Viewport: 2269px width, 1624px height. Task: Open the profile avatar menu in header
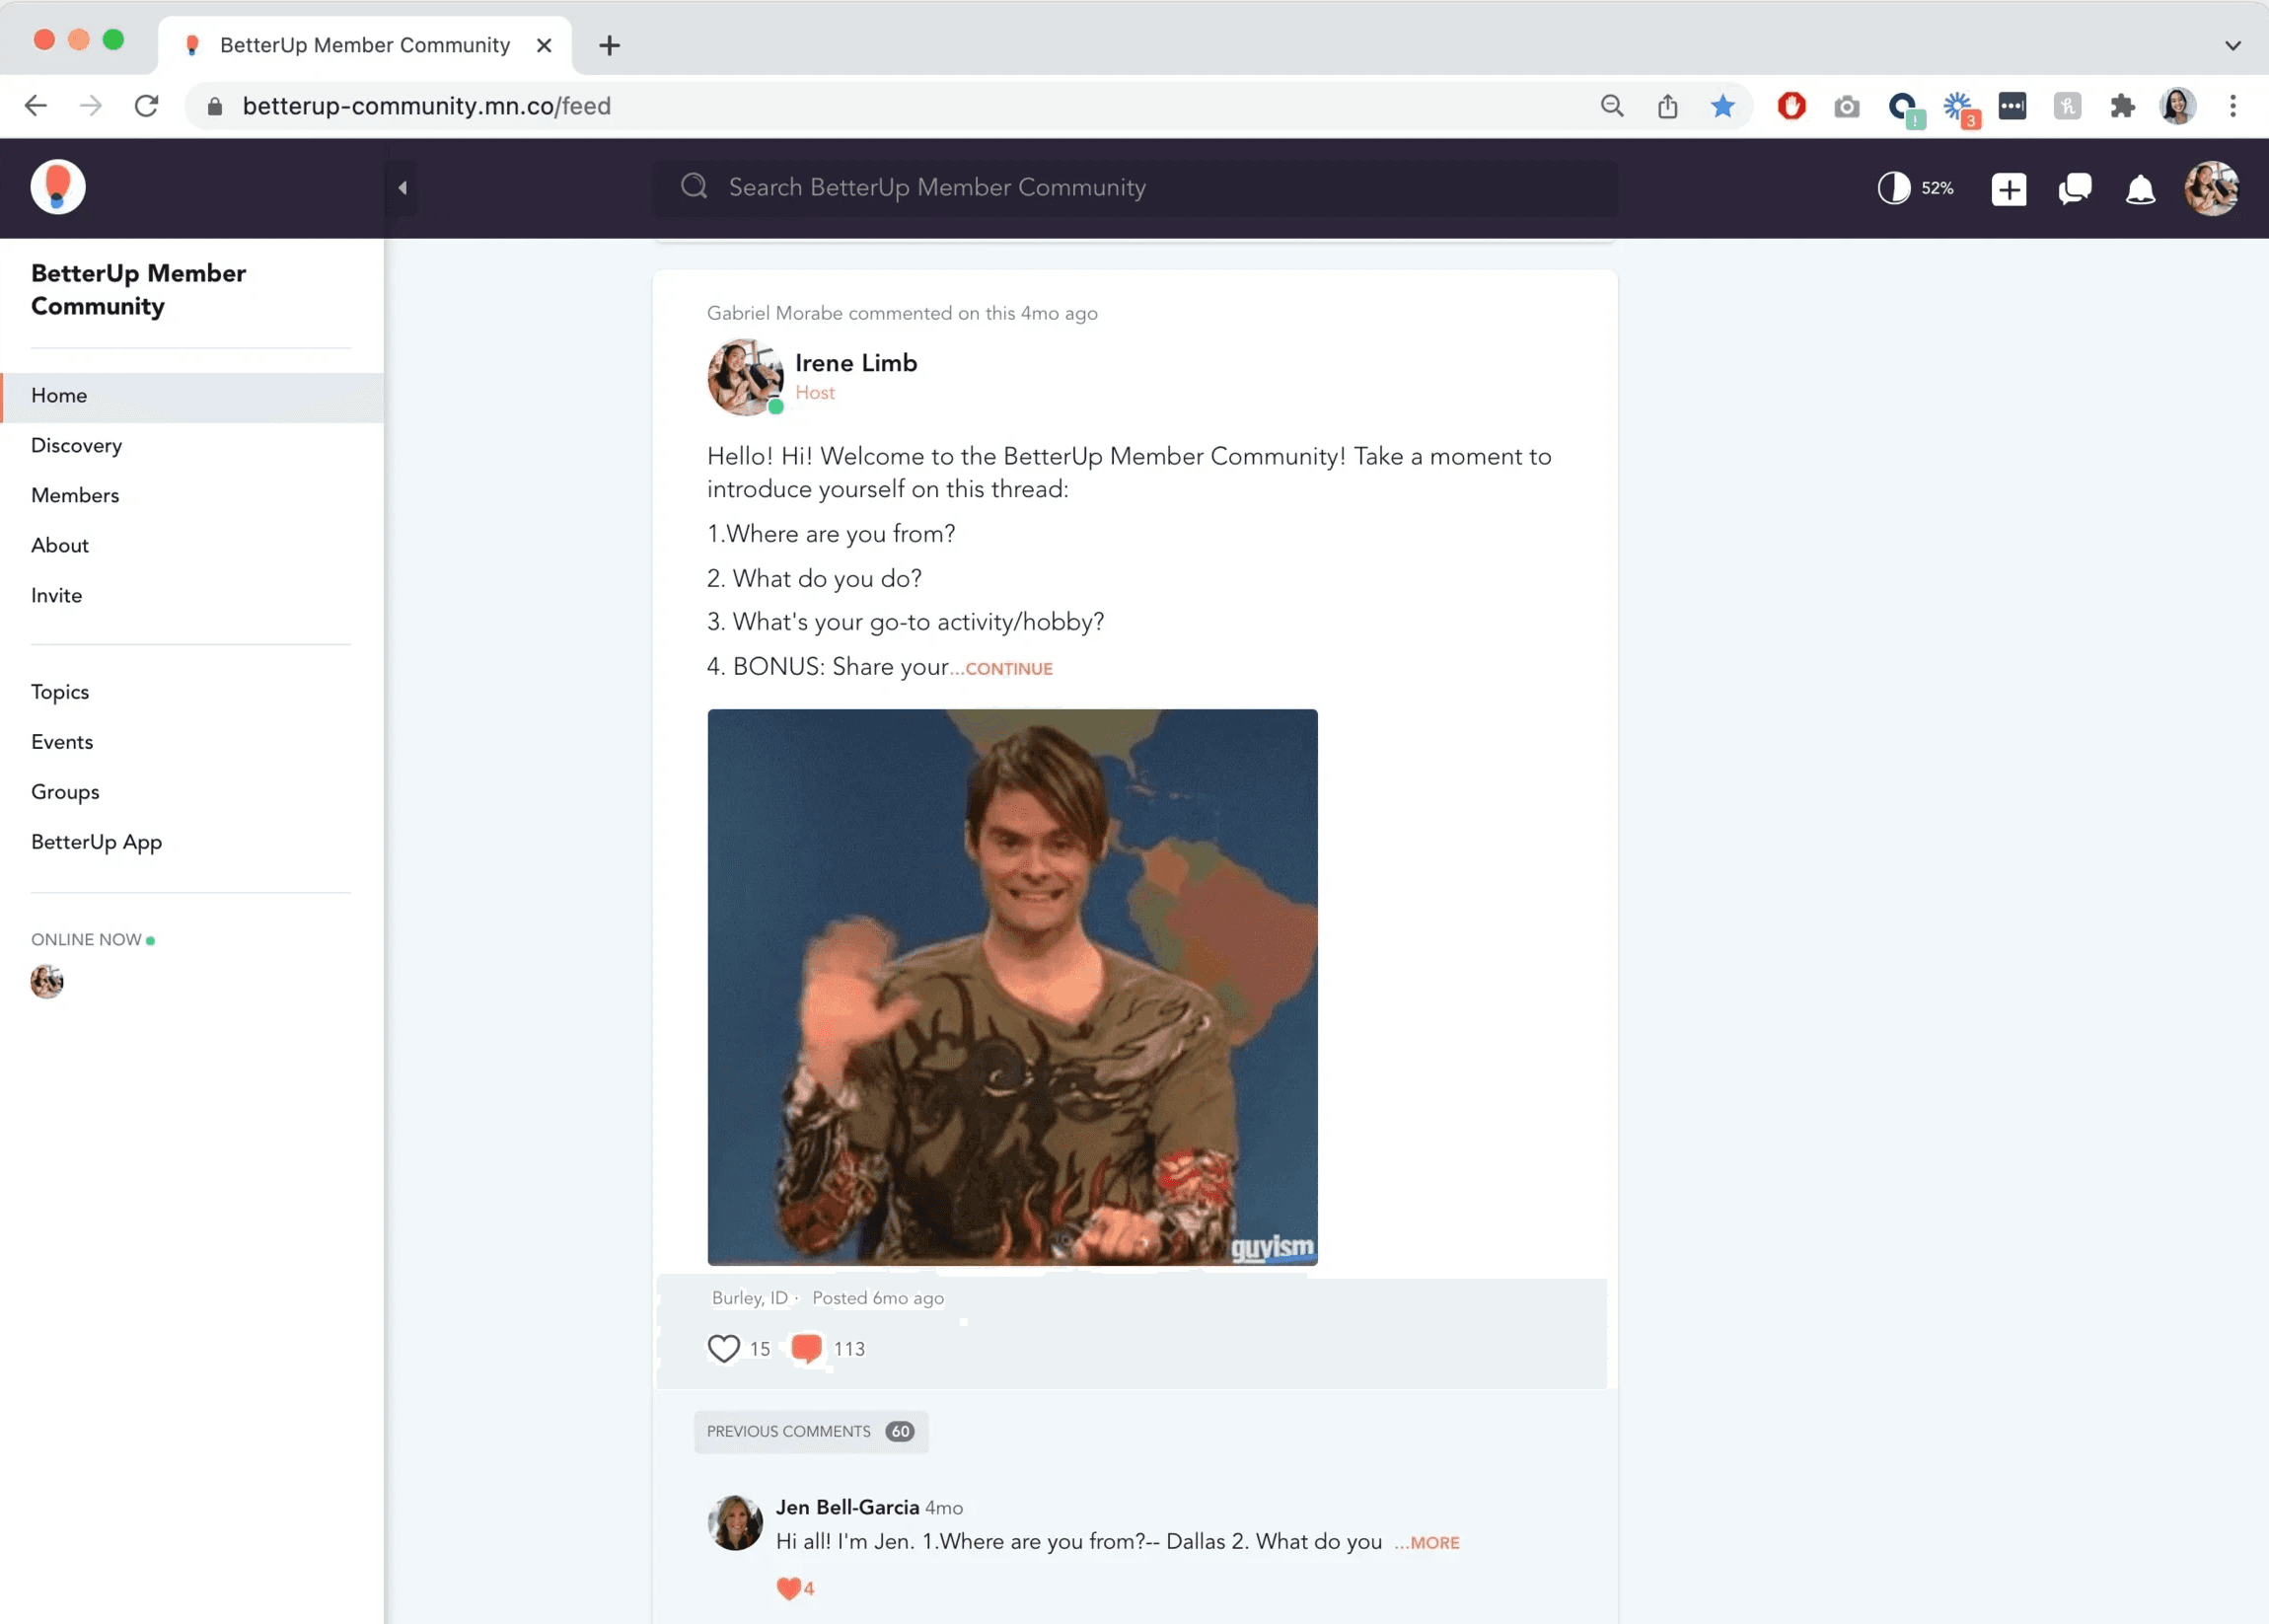tap(2211, 188)
